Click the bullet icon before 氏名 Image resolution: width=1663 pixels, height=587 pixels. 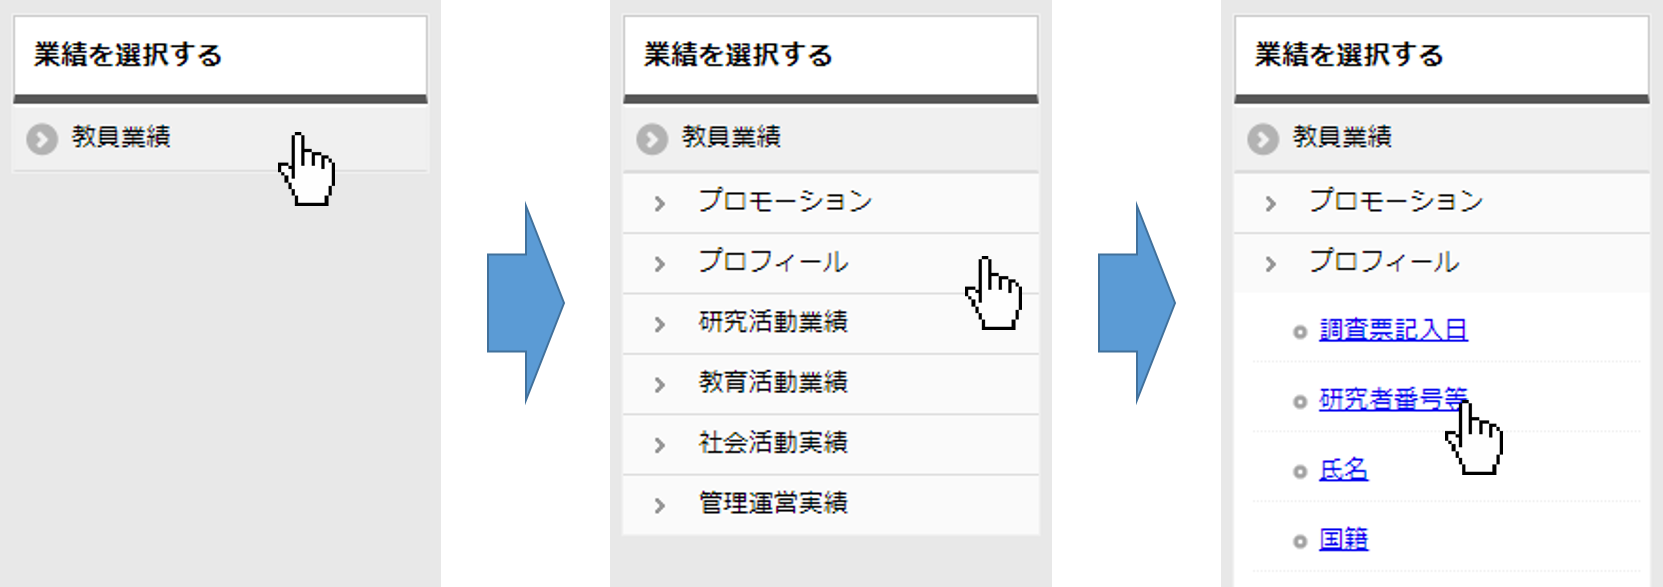[x=1299, y=472]
